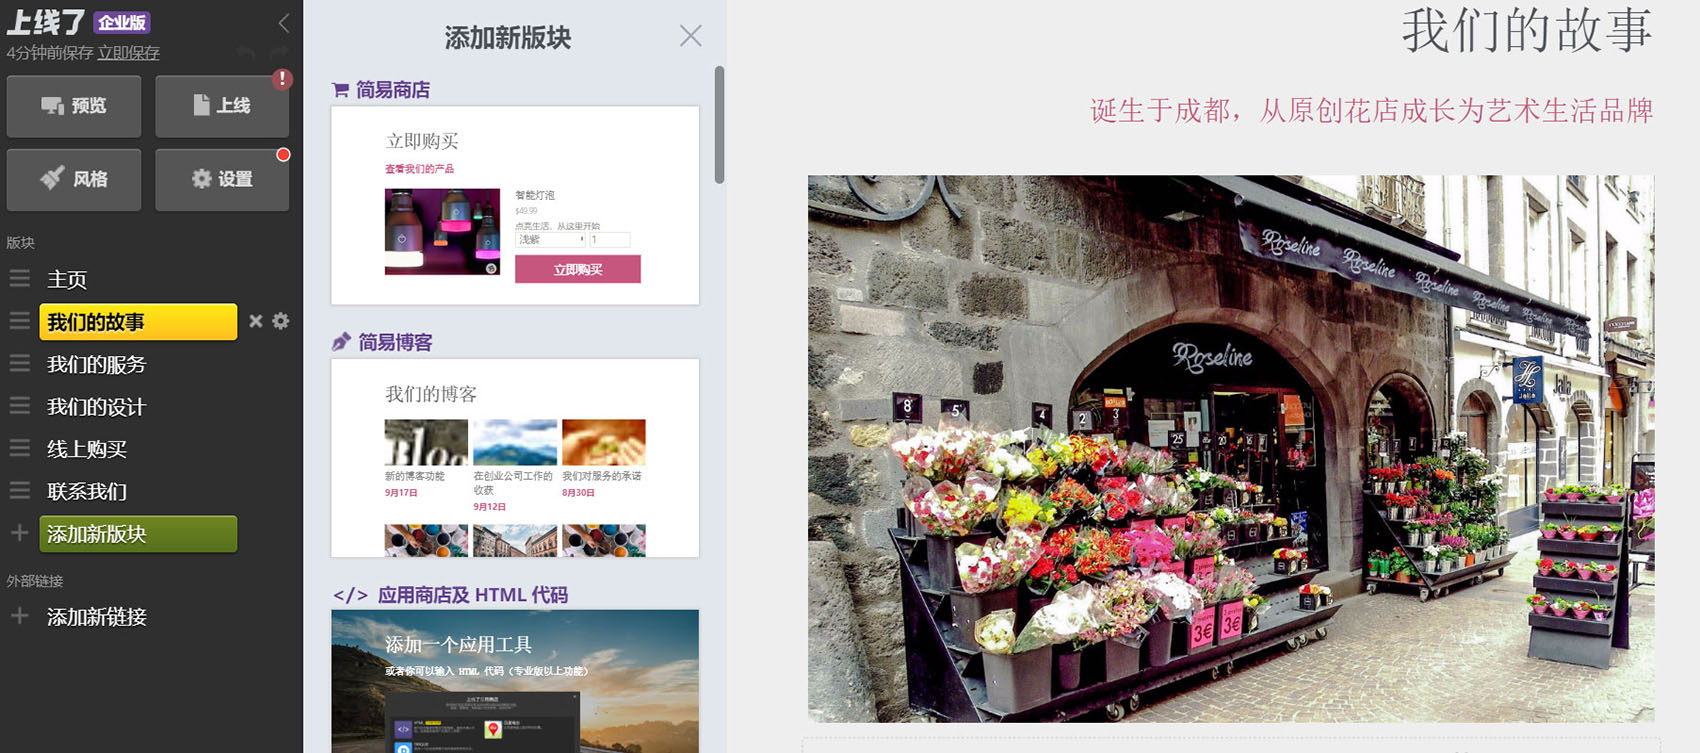This screenshot has width=1700, height=753.
Task: Collapse the left sidebar with the chevron arrow
Action: pos(284,22)
